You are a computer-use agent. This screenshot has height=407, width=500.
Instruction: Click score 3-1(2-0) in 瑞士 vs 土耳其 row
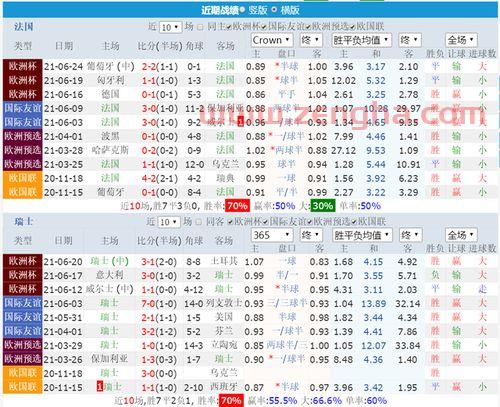coord(159,261)
